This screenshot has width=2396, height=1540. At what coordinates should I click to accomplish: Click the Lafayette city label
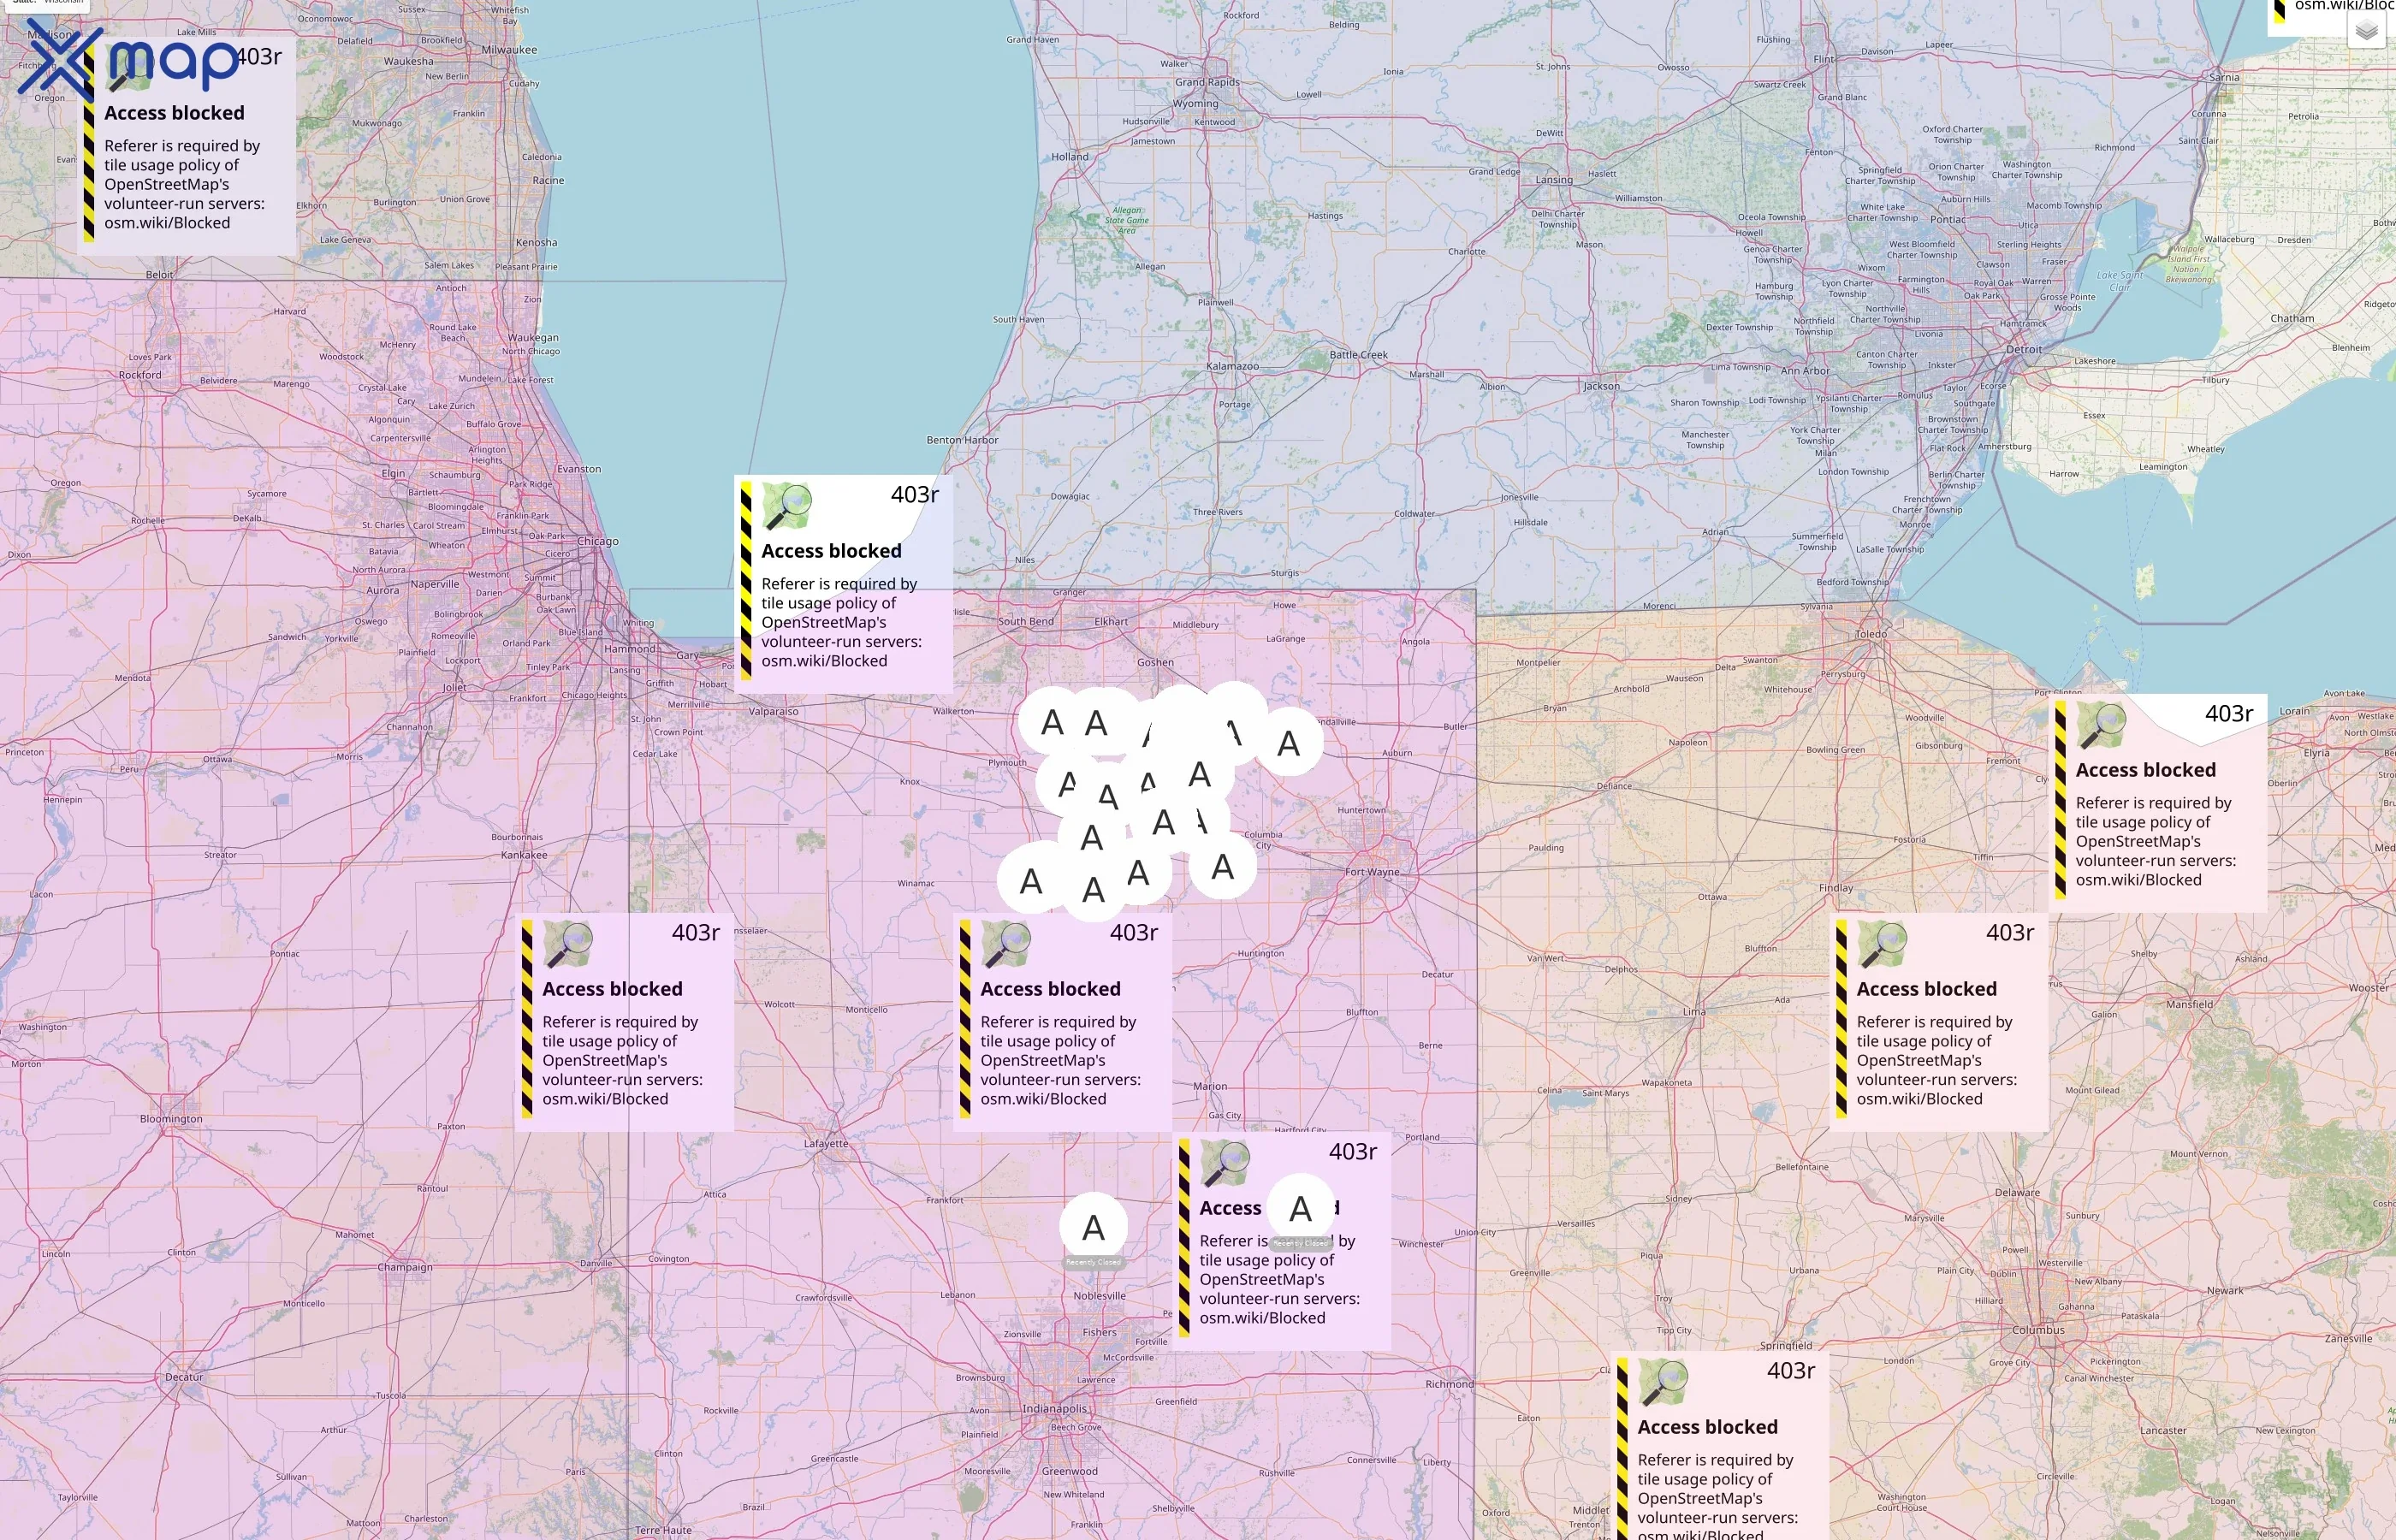point(826,1143)
